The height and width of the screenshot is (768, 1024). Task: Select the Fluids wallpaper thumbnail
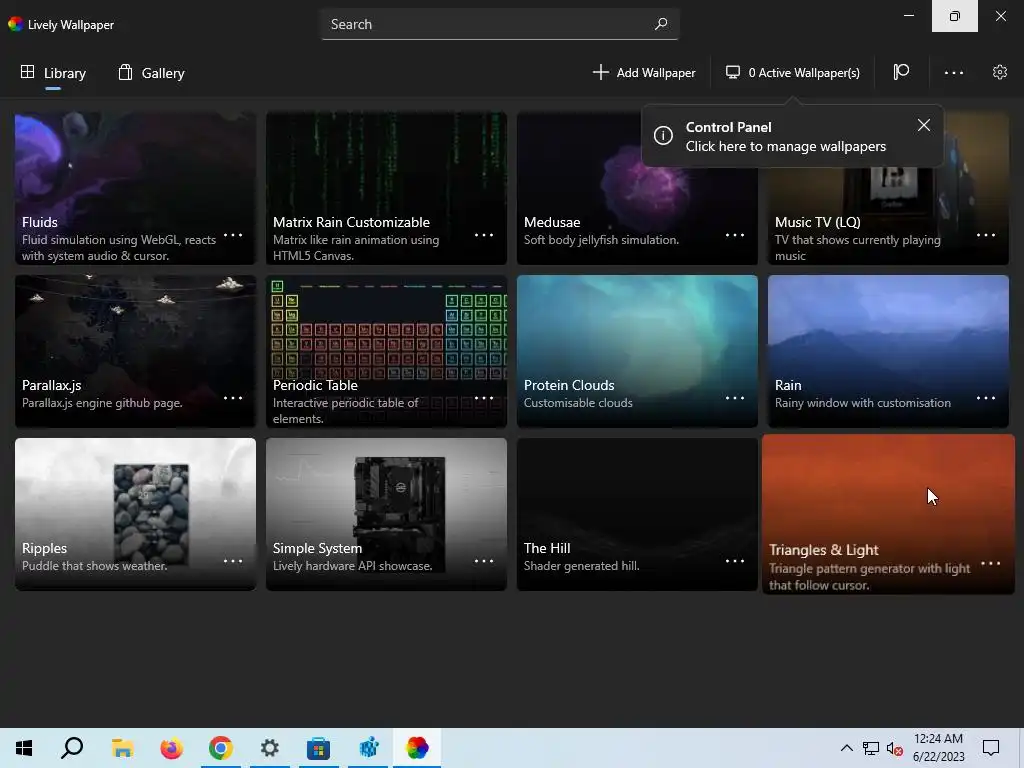[135, 188]
